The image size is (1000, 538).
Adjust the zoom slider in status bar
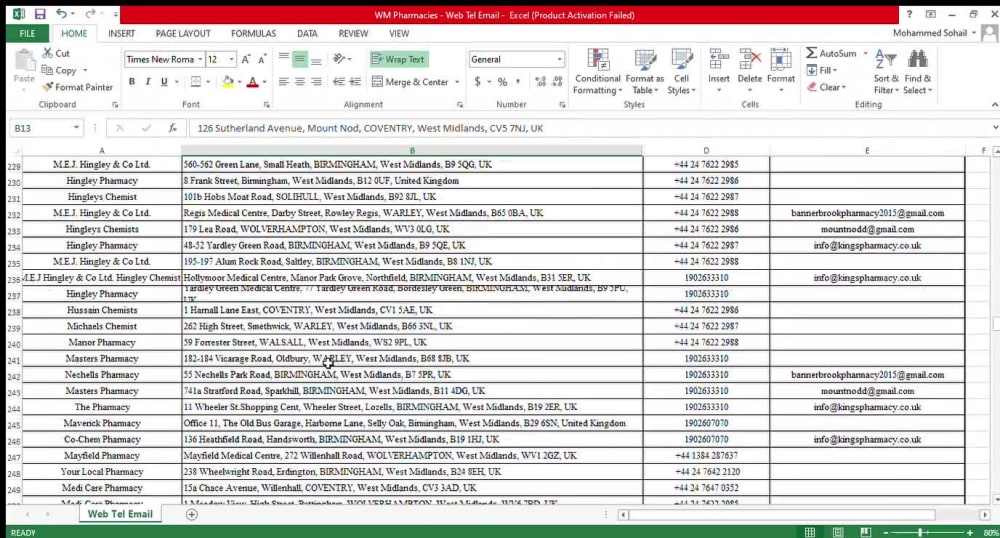pos(920,532)
